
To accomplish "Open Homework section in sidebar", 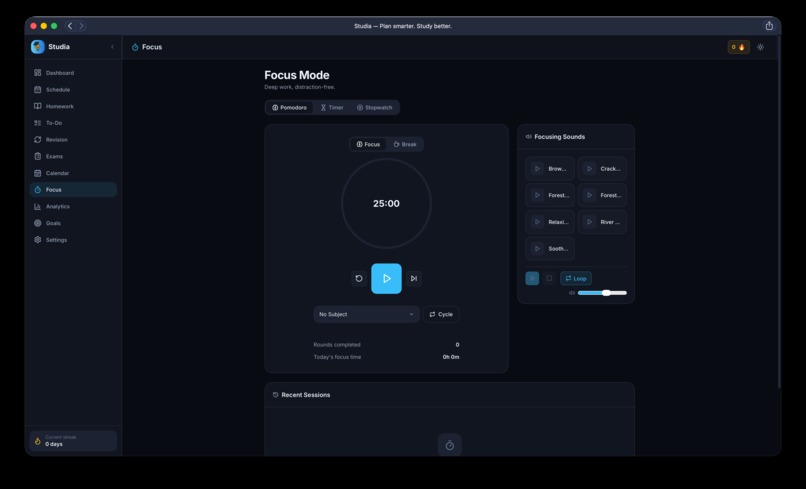I will (x=73, y=106).
